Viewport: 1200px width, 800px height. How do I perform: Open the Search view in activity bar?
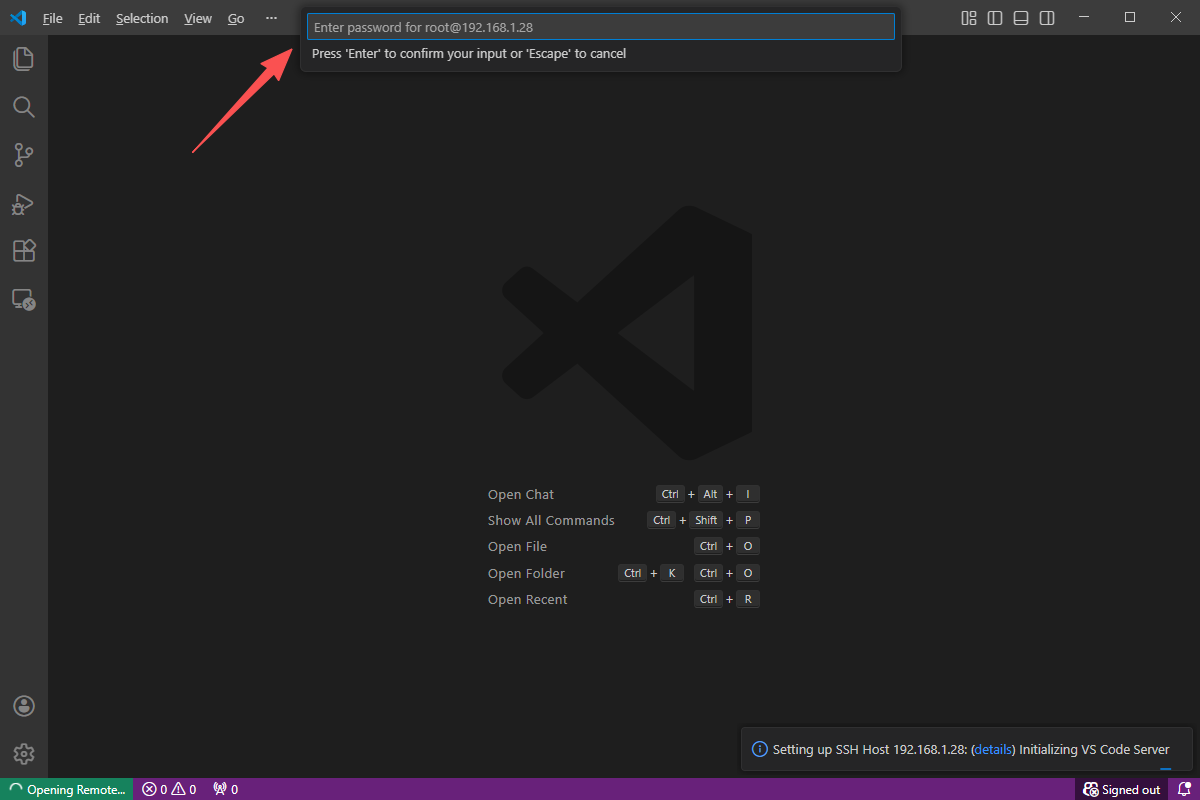coord(24,107)
